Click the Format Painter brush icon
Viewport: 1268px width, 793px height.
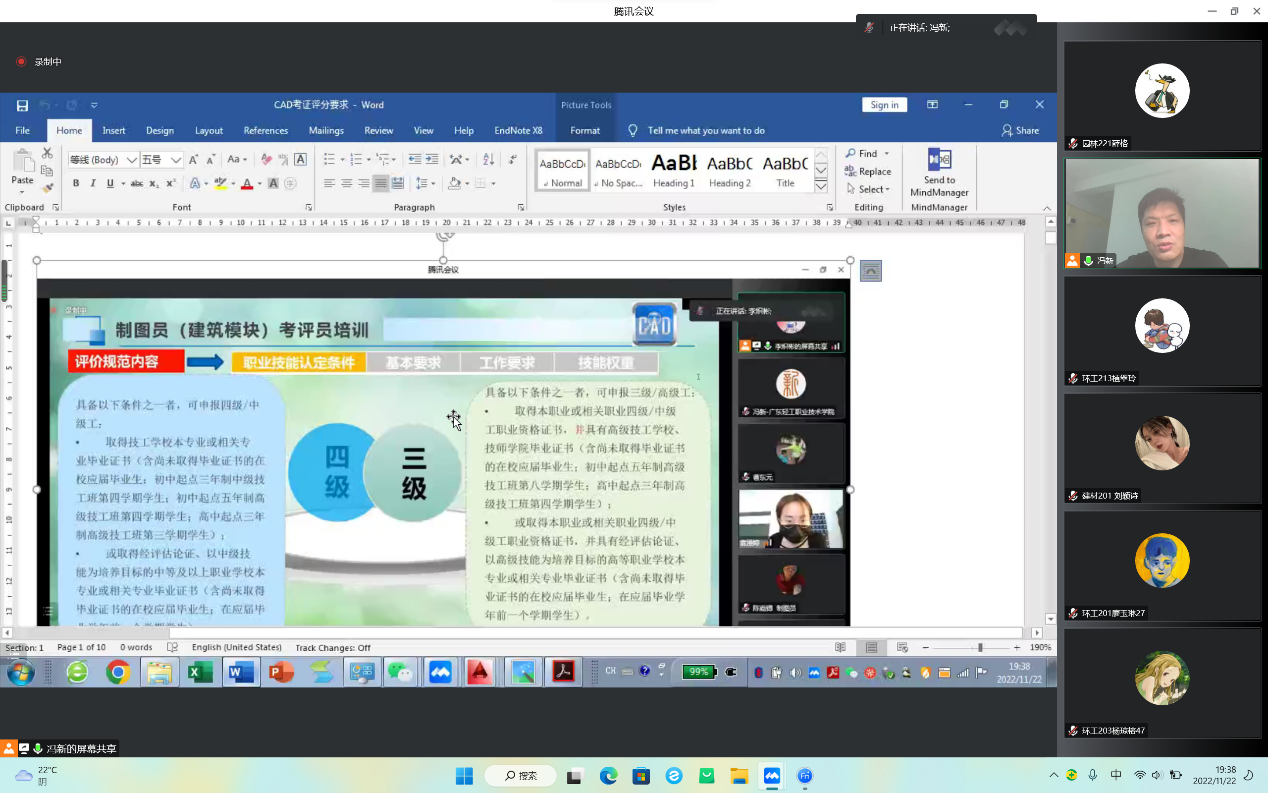click(x=47, y=187)
